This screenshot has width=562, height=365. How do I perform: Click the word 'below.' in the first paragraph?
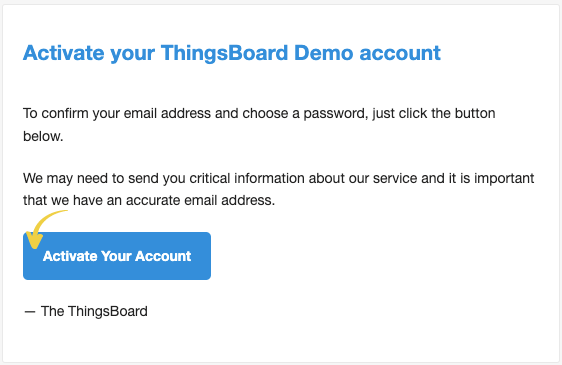click(43, 136)
